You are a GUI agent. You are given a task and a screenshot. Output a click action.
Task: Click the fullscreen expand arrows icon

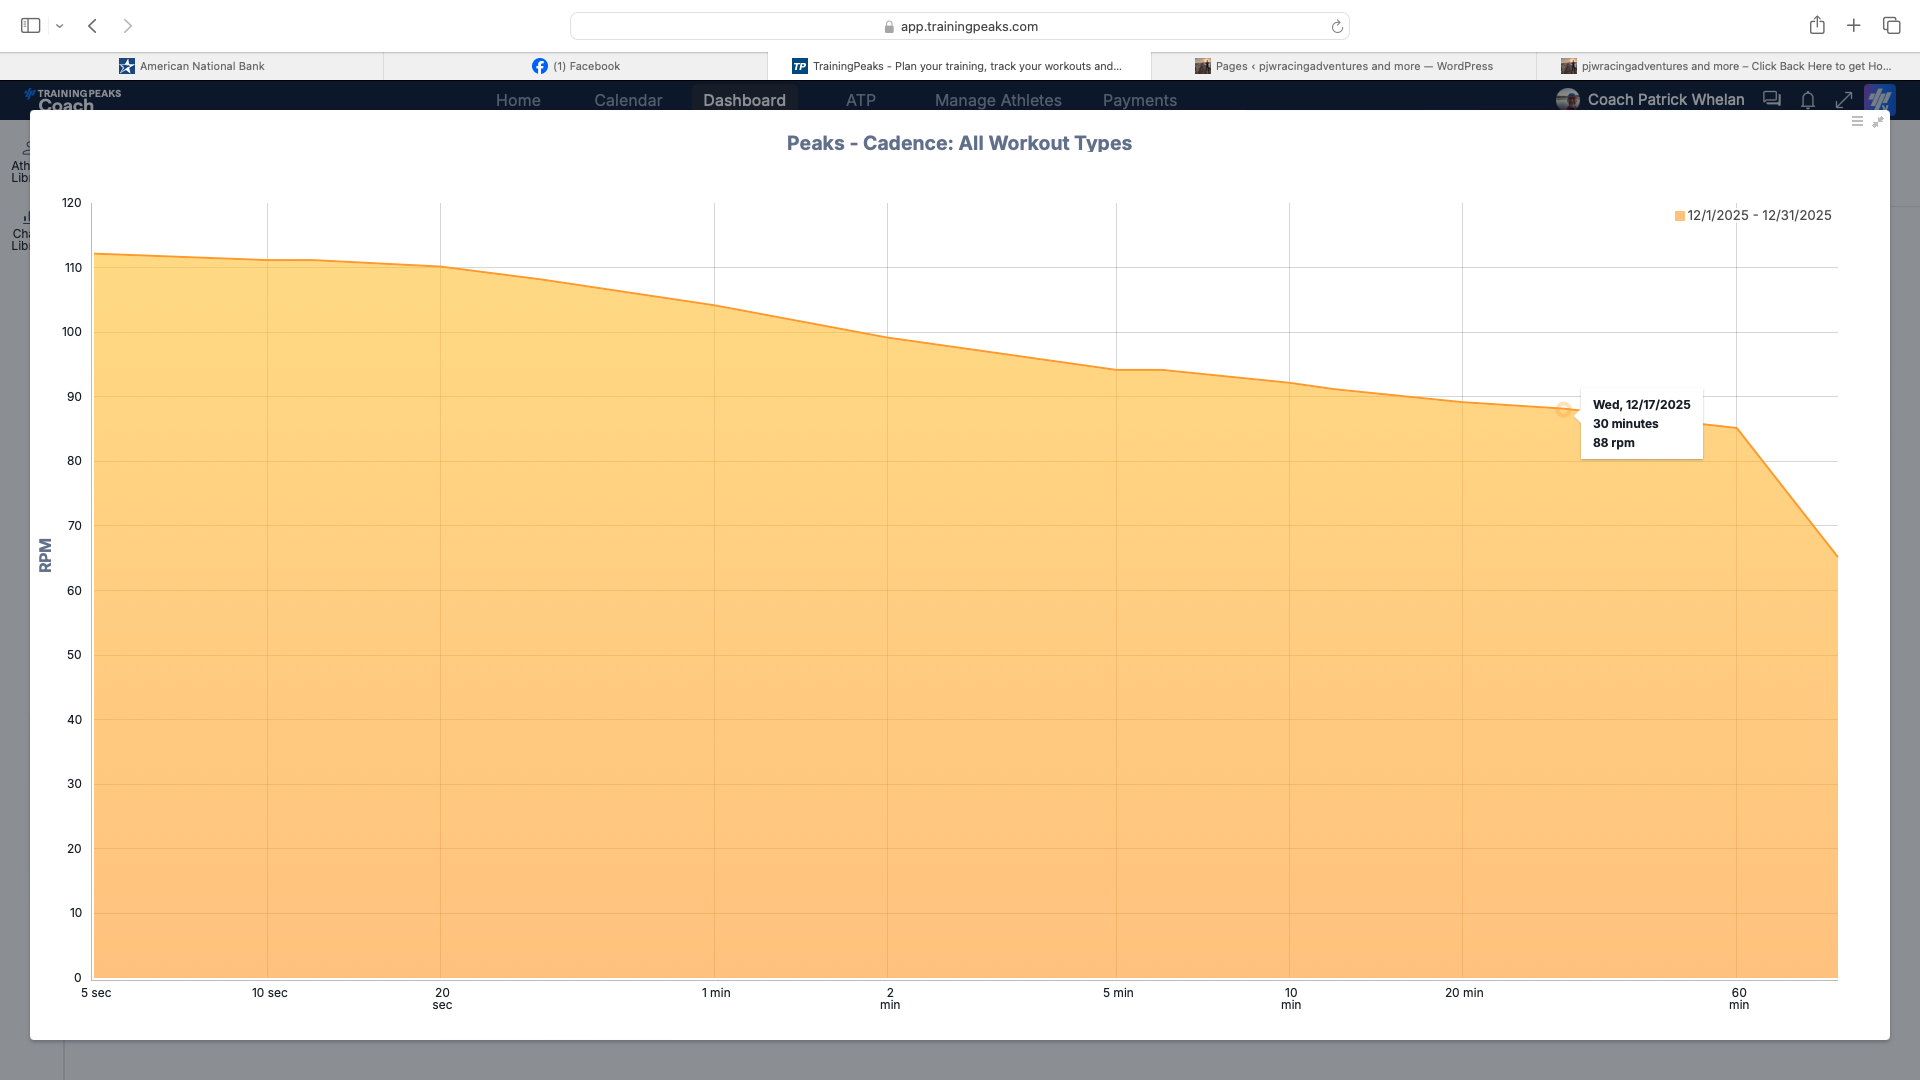(1844, 100)
